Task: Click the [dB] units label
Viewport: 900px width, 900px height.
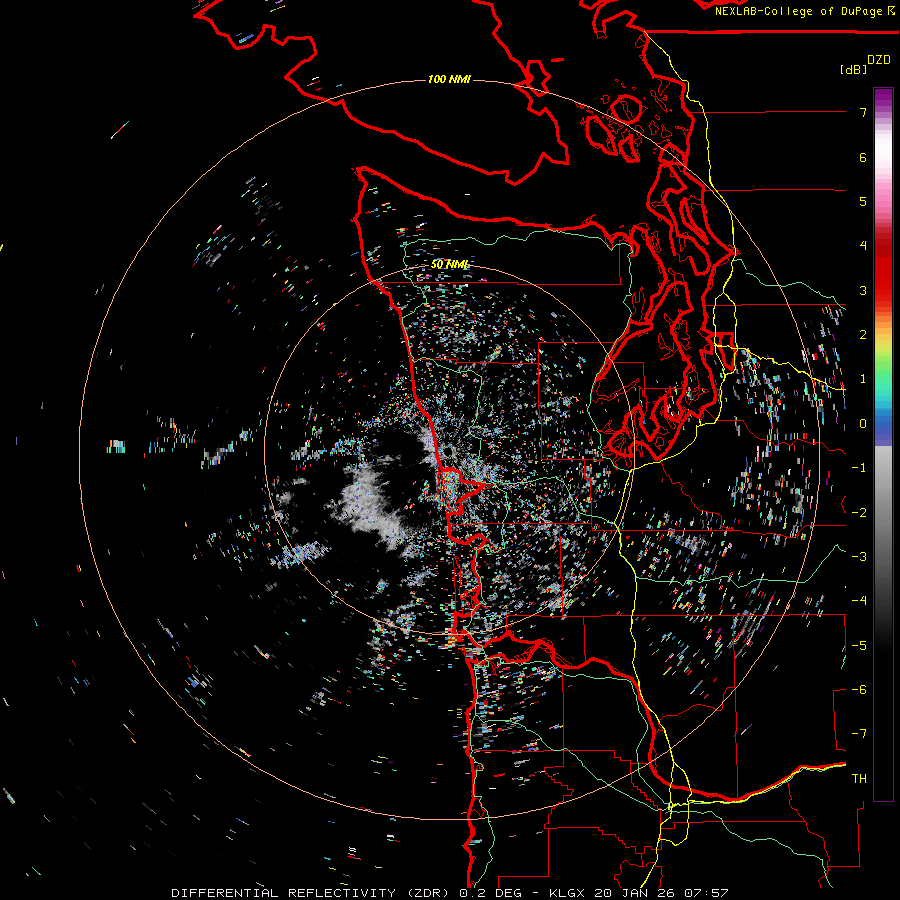Action: pos(853,69)
